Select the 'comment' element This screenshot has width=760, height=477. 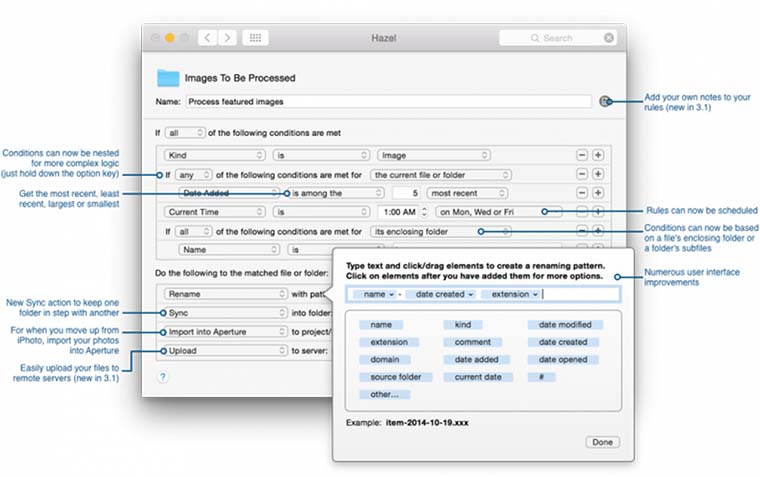473,342
